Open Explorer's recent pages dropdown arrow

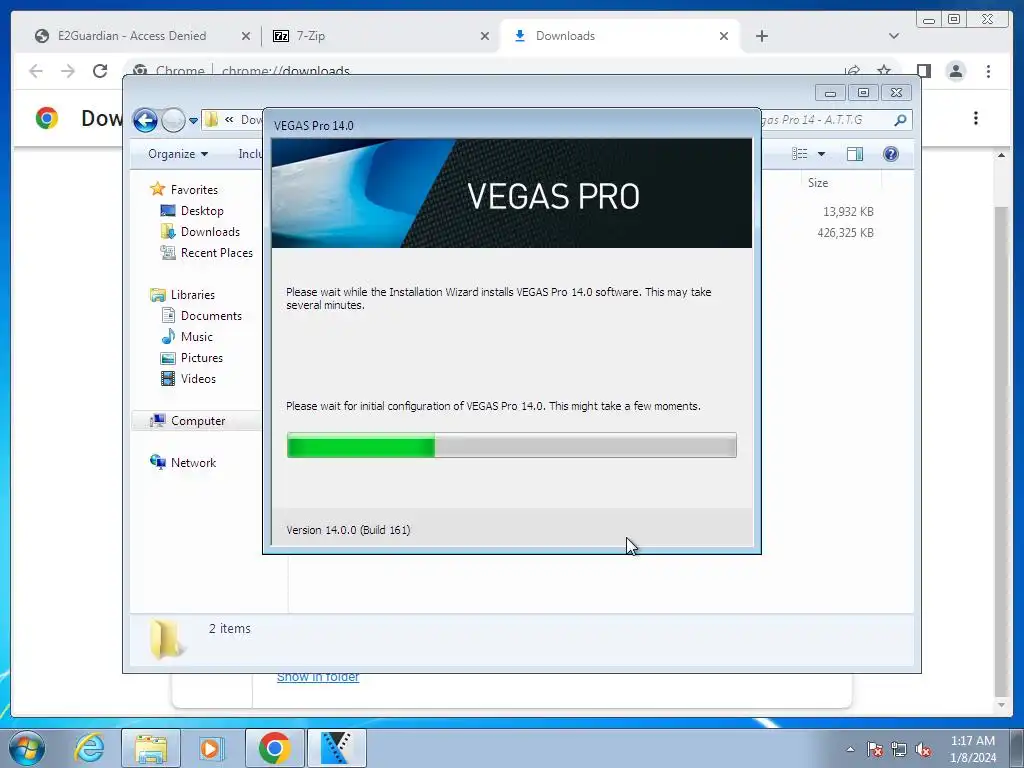coord(193,121)
